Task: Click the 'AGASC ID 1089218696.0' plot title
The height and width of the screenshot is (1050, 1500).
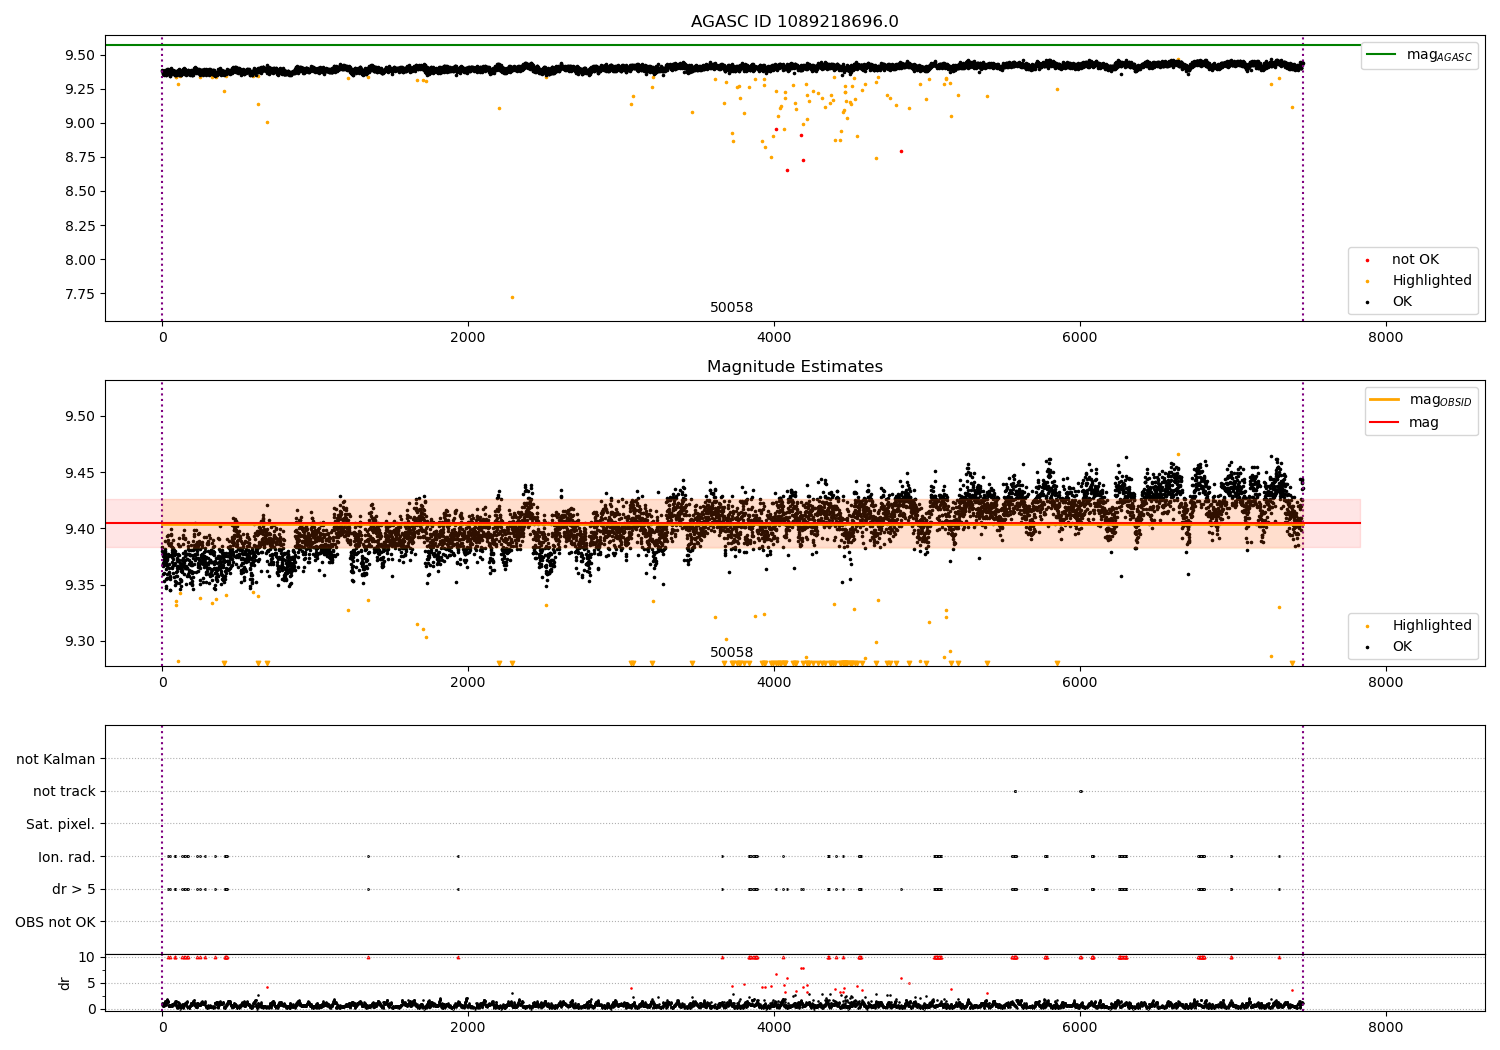Action: 794,22
